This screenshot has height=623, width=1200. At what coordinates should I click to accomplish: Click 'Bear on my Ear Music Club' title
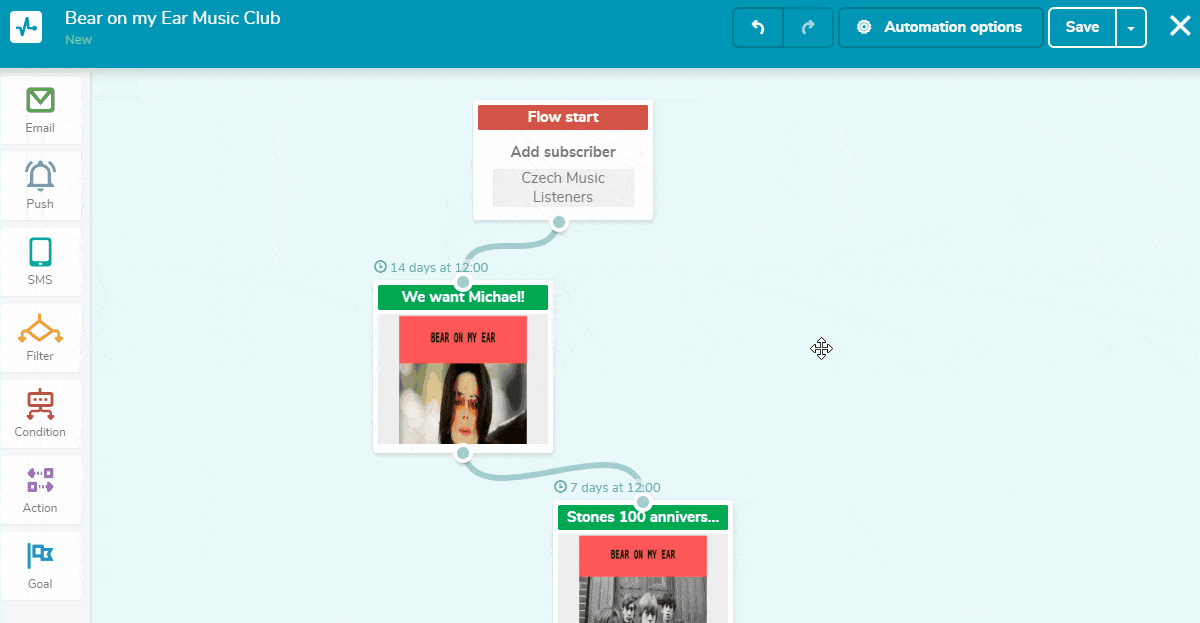pos(172,18)
